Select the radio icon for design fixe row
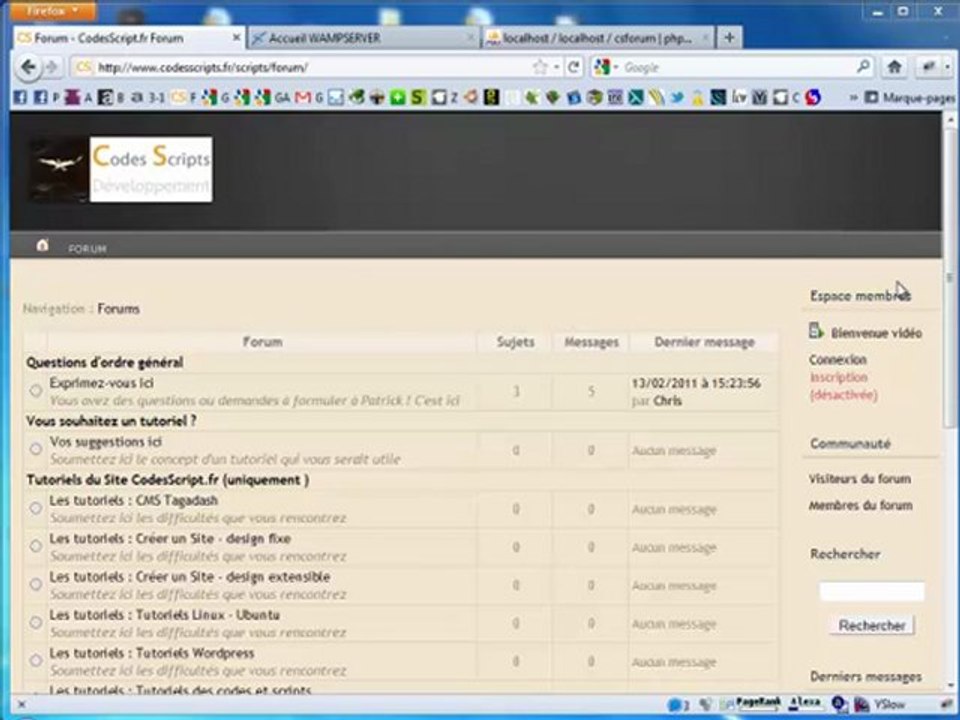The image size is (960, 720). pos(36,546)
